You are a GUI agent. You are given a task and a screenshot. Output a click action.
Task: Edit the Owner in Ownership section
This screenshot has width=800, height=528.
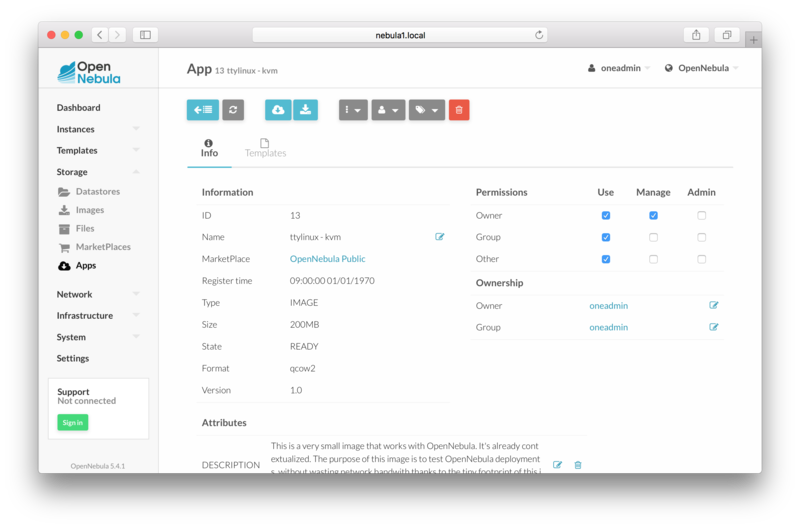[714, 305]
